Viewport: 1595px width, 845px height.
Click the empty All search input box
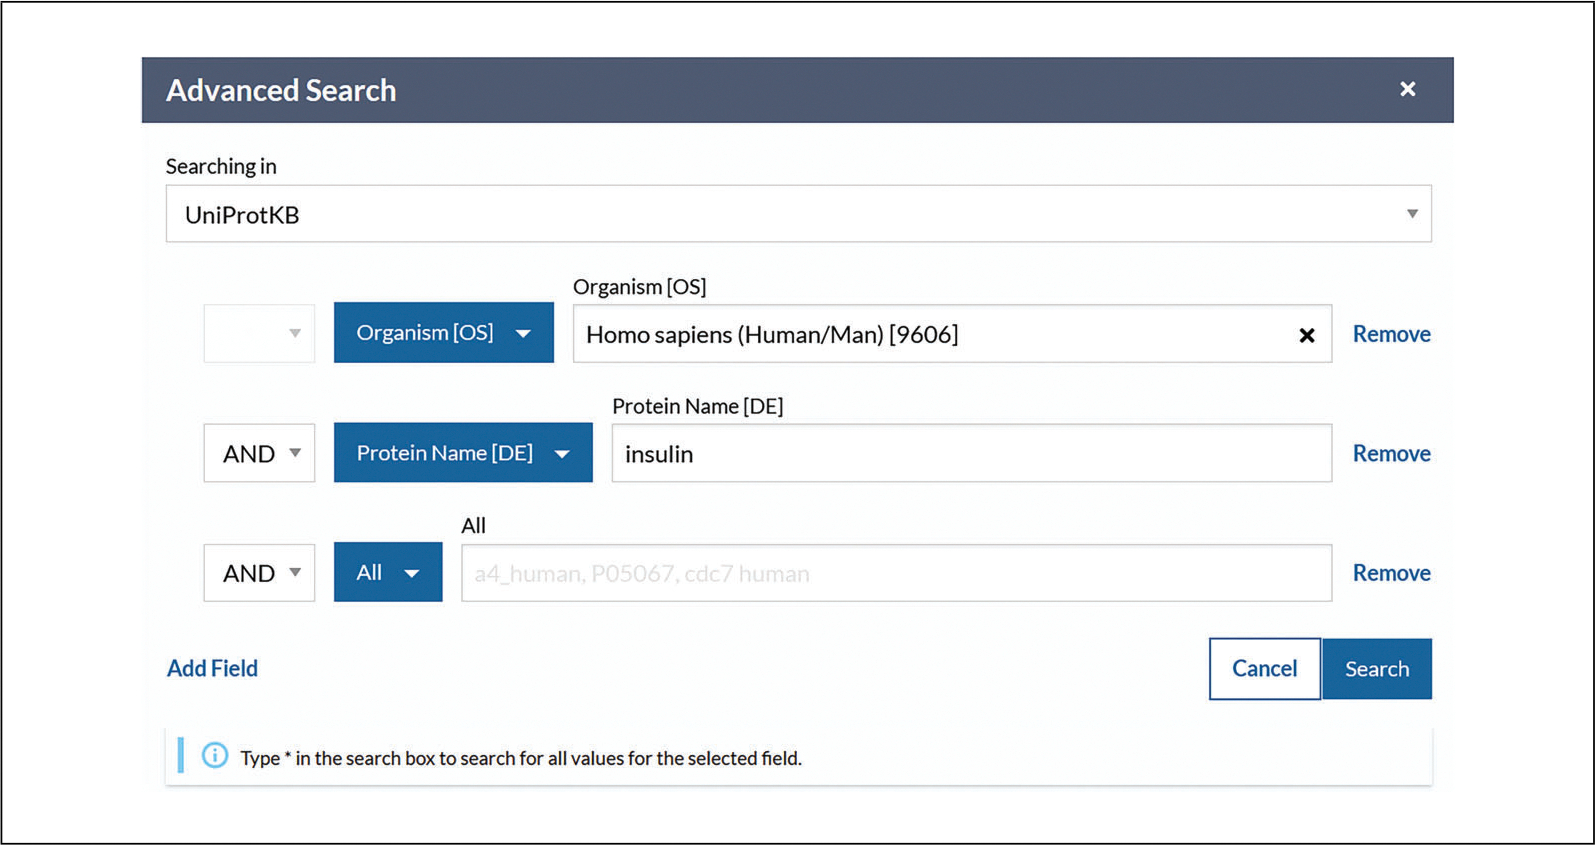point(895,573)
